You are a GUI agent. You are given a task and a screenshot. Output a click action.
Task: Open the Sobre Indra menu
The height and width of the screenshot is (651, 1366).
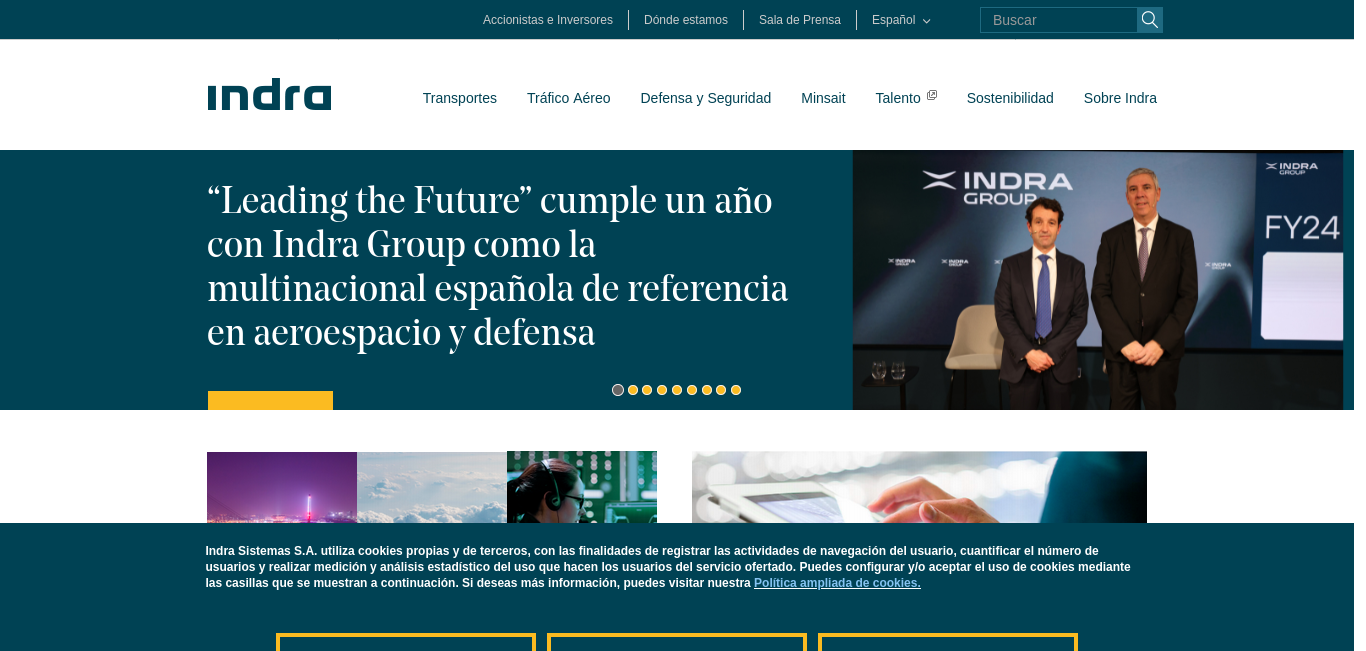[x=1120, y=98]
